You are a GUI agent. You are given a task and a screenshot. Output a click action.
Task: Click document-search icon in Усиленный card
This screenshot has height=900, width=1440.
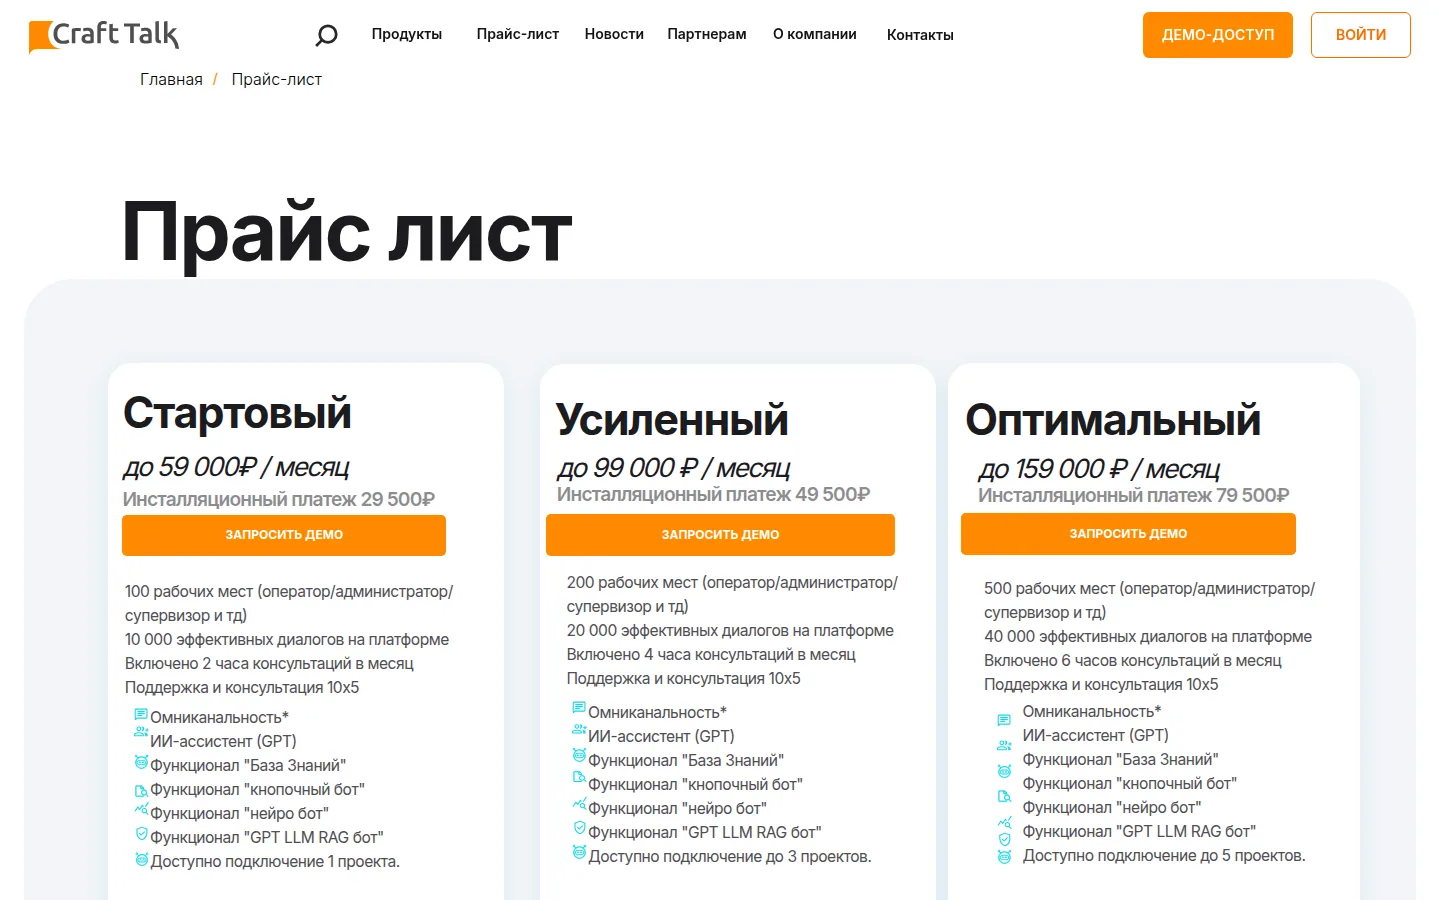pyautogui.click(x=579, y=777)
